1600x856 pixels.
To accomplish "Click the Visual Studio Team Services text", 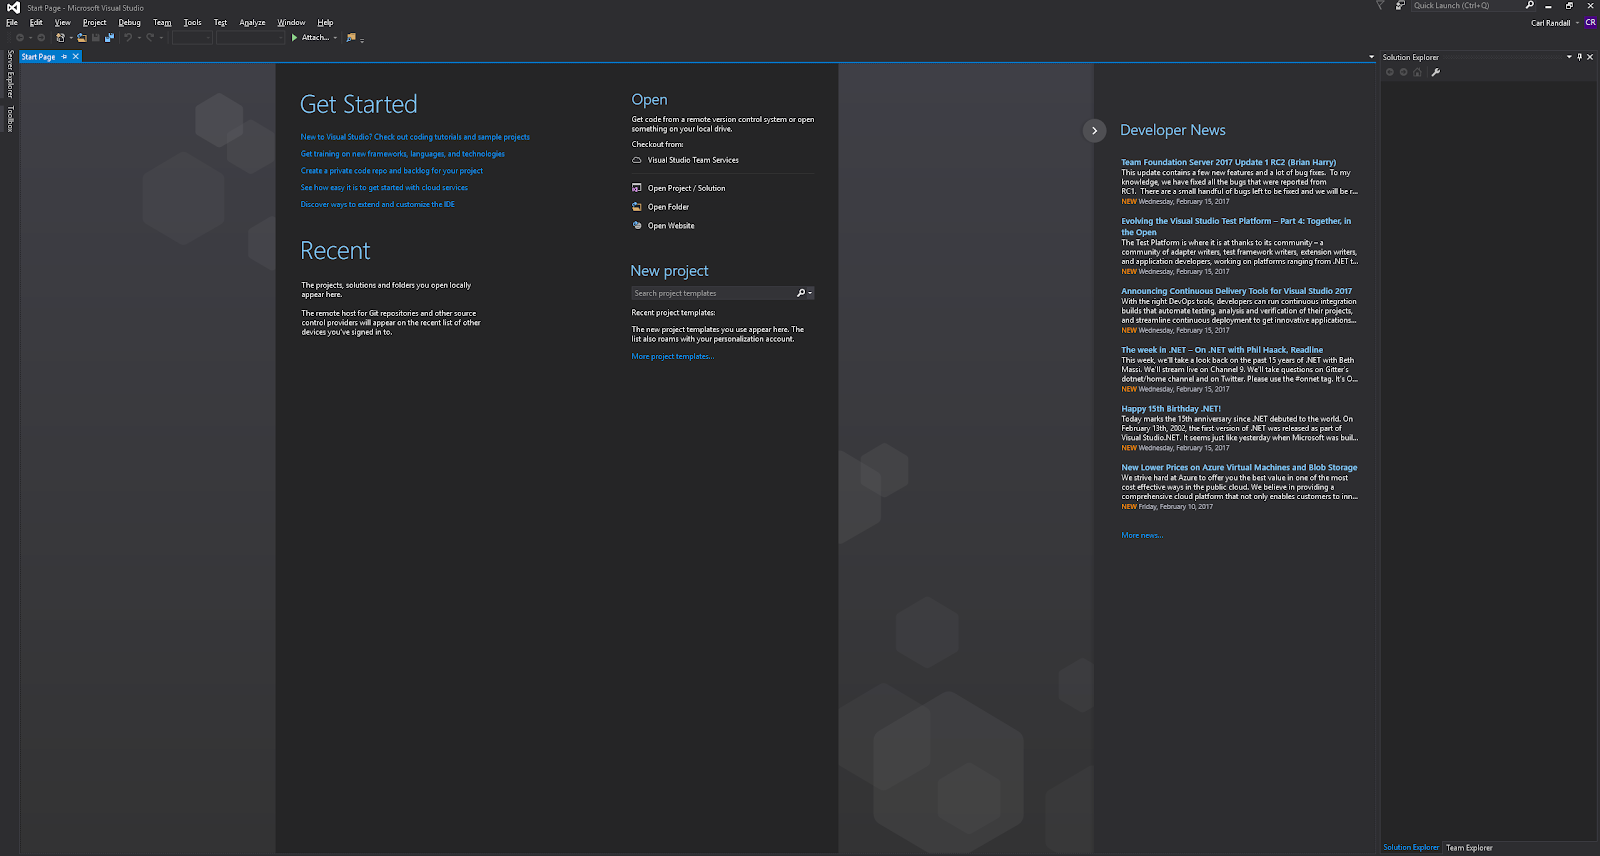I will (693, 160).
